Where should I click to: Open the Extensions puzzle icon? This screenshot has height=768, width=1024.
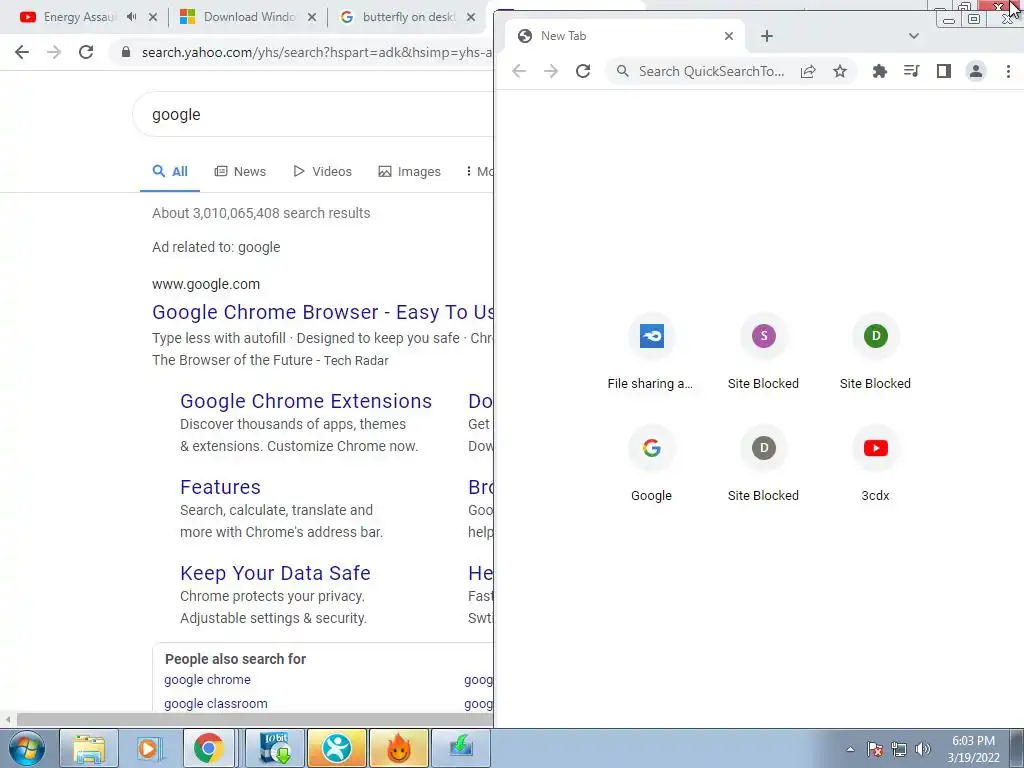pos(880,71)
